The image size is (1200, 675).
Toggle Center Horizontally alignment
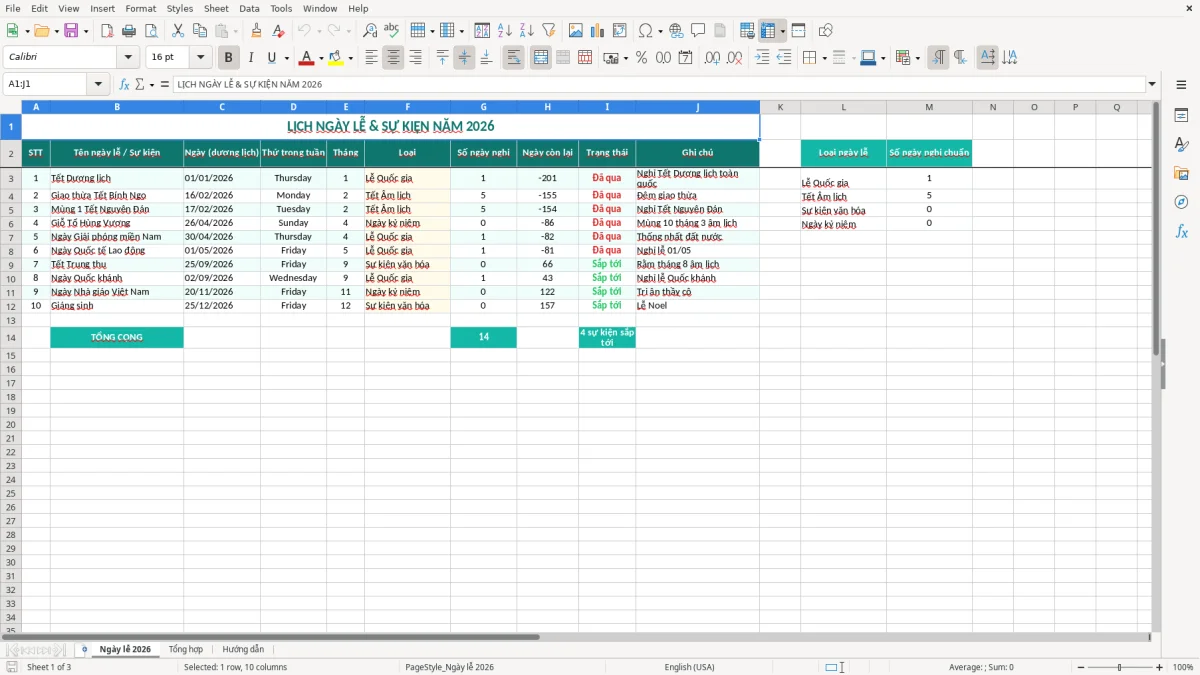pos(393,58)
